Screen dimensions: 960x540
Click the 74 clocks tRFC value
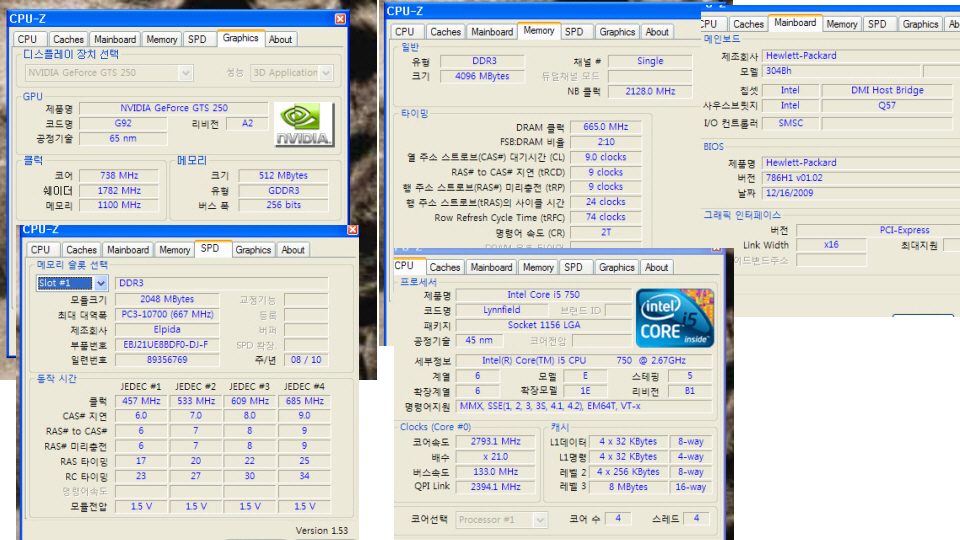606,217
